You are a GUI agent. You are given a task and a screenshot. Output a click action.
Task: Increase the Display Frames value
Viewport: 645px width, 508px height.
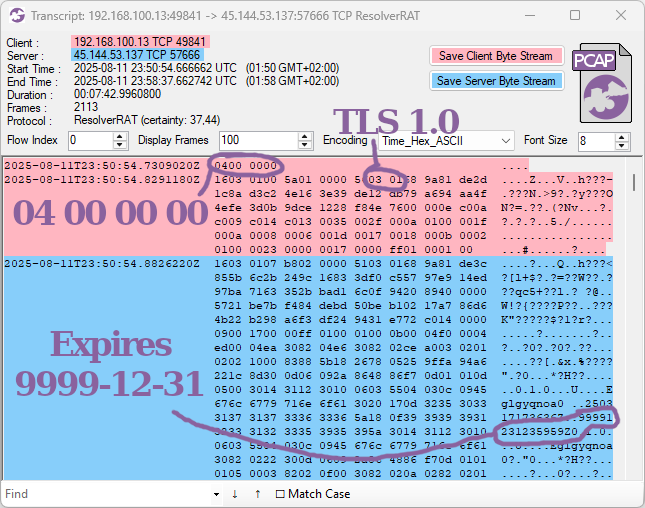(304, 137)
